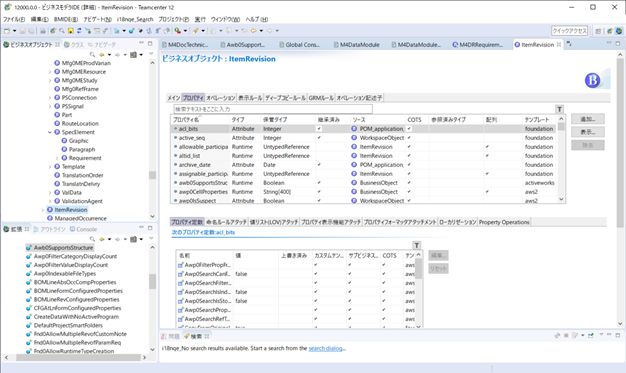This screenshot has width=626, height=373.
Task: Click the blue reload arrows toolbar icon
Action: (79, 31)
